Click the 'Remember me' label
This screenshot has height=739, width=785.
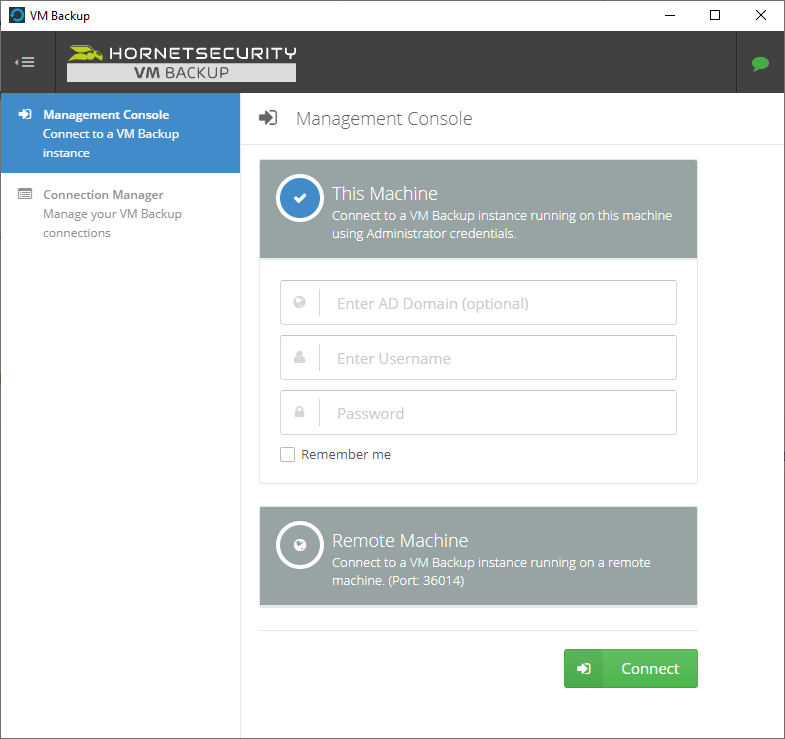pos(346,455)
